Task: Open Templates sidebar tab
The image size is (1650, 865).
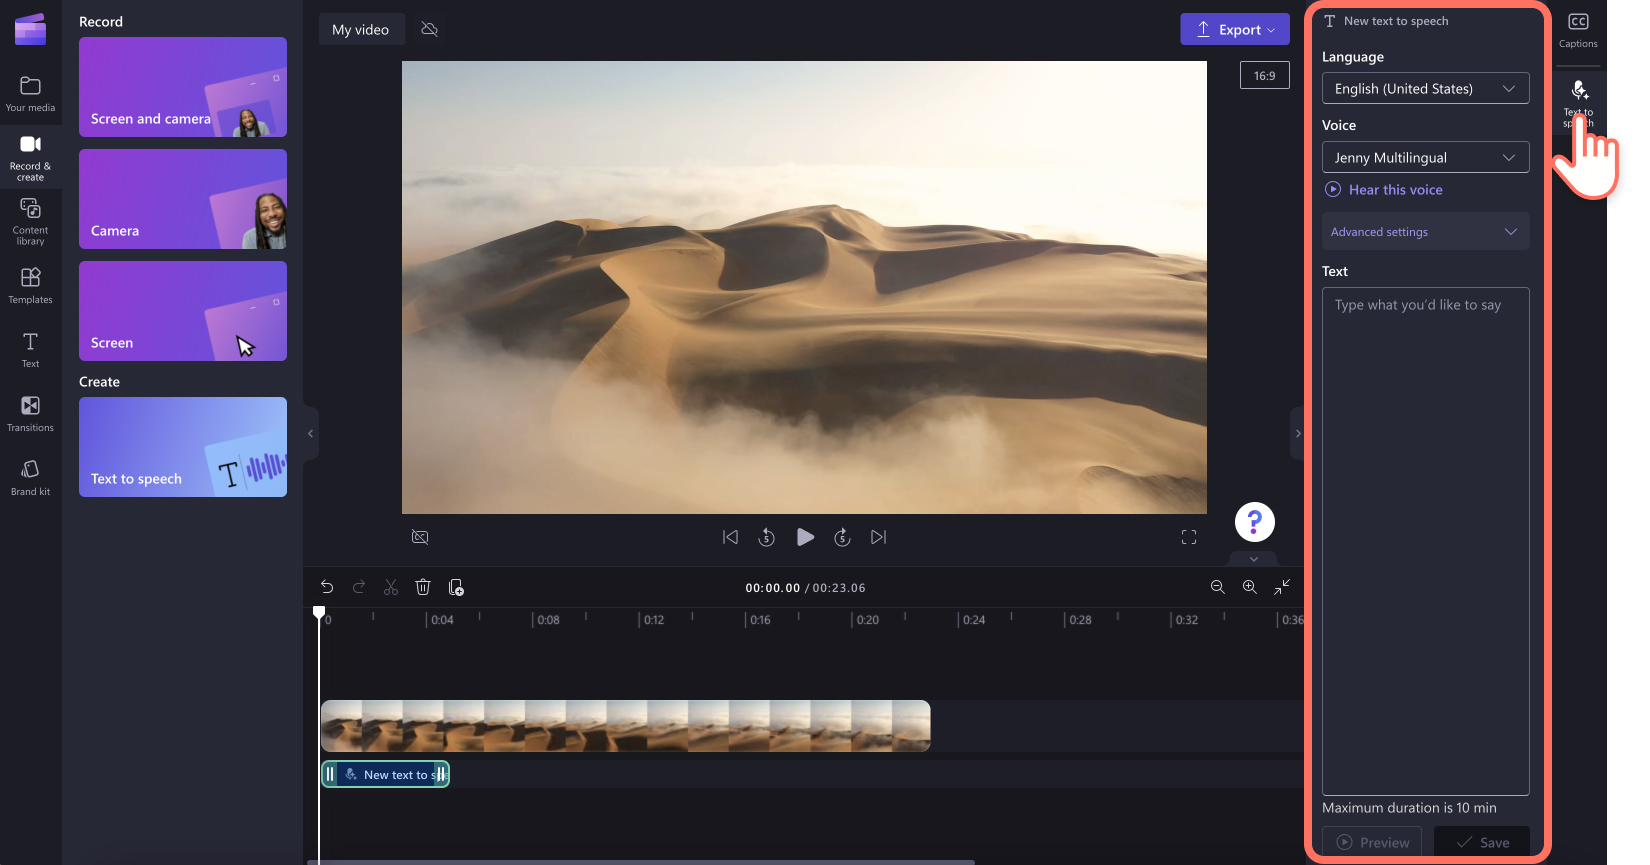Action: (x=30, y=285)
